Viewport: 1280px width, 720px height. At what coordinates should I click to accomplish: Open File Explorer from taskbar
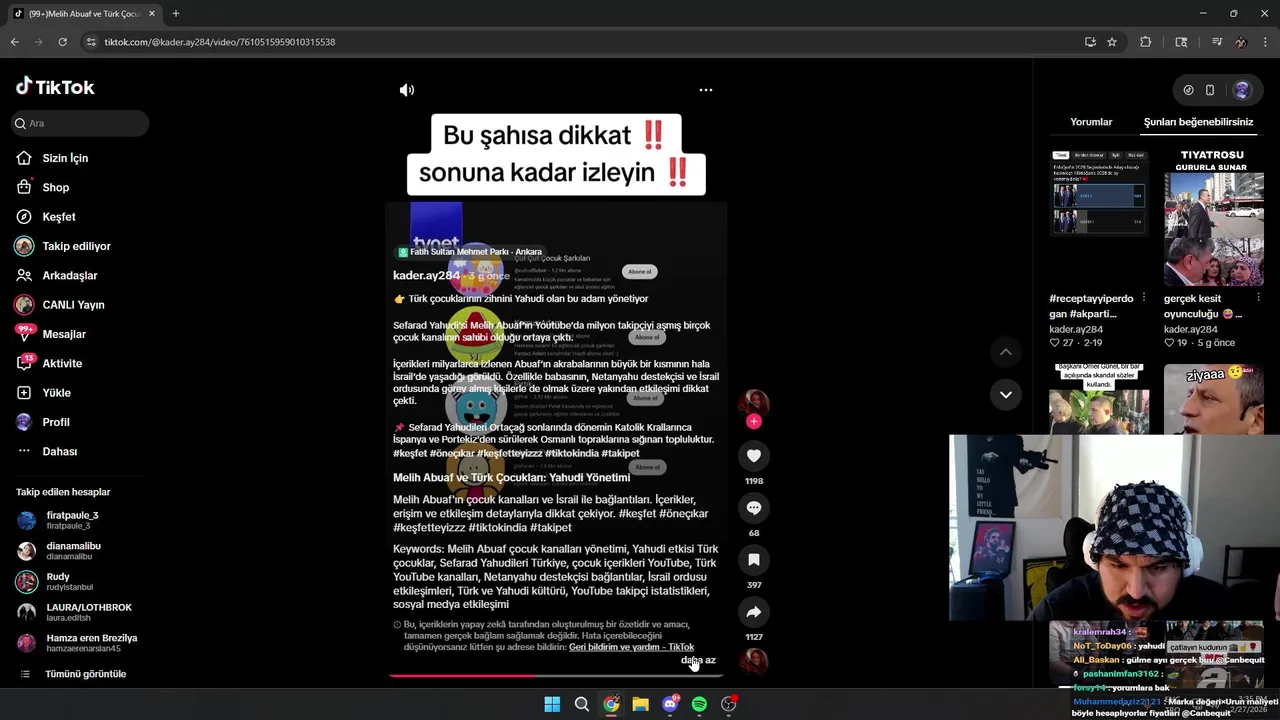(x=640, y=704)
